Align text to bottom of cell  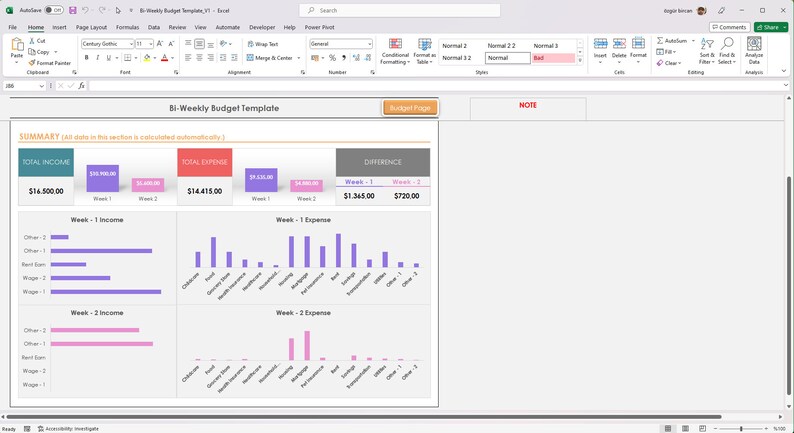tap(211, 44)
